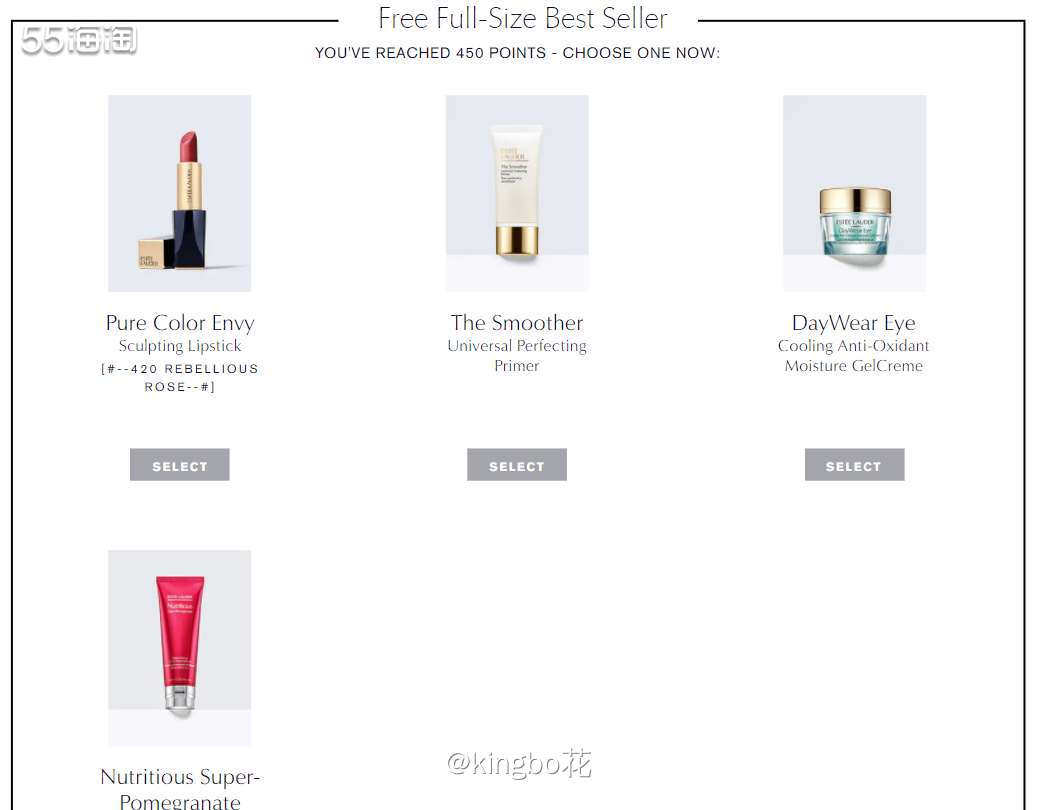Open the DayWear Eye jar image
The image size is (1037, 810).
coord(854,193)
